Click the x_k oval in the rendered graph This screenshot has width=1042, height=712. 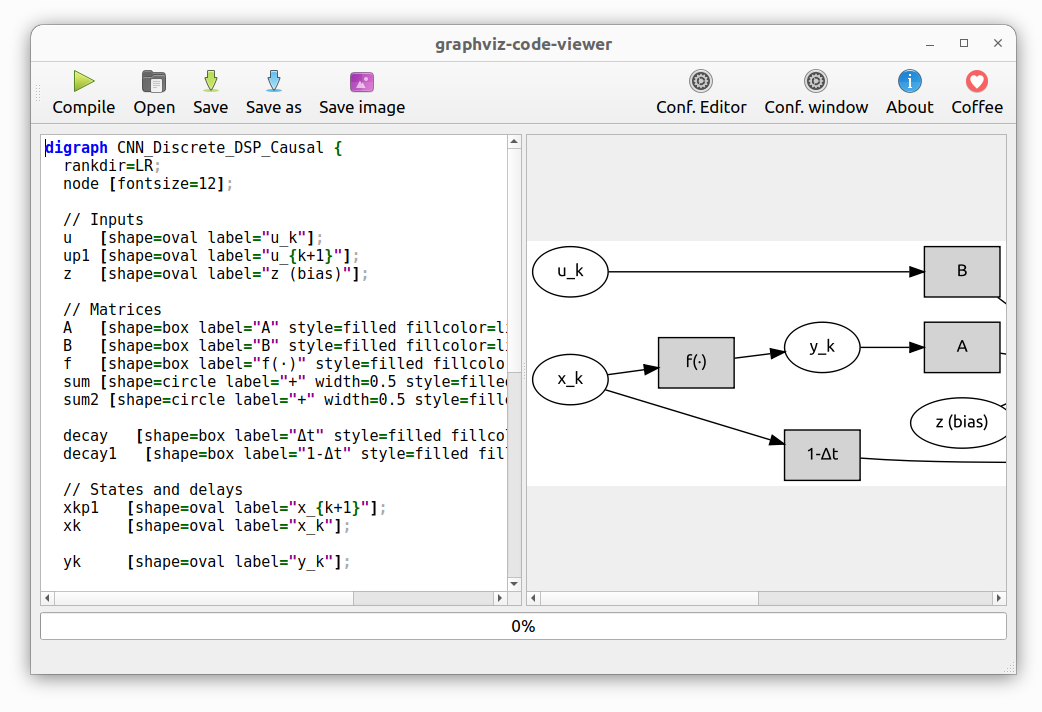tap(569, 379)
